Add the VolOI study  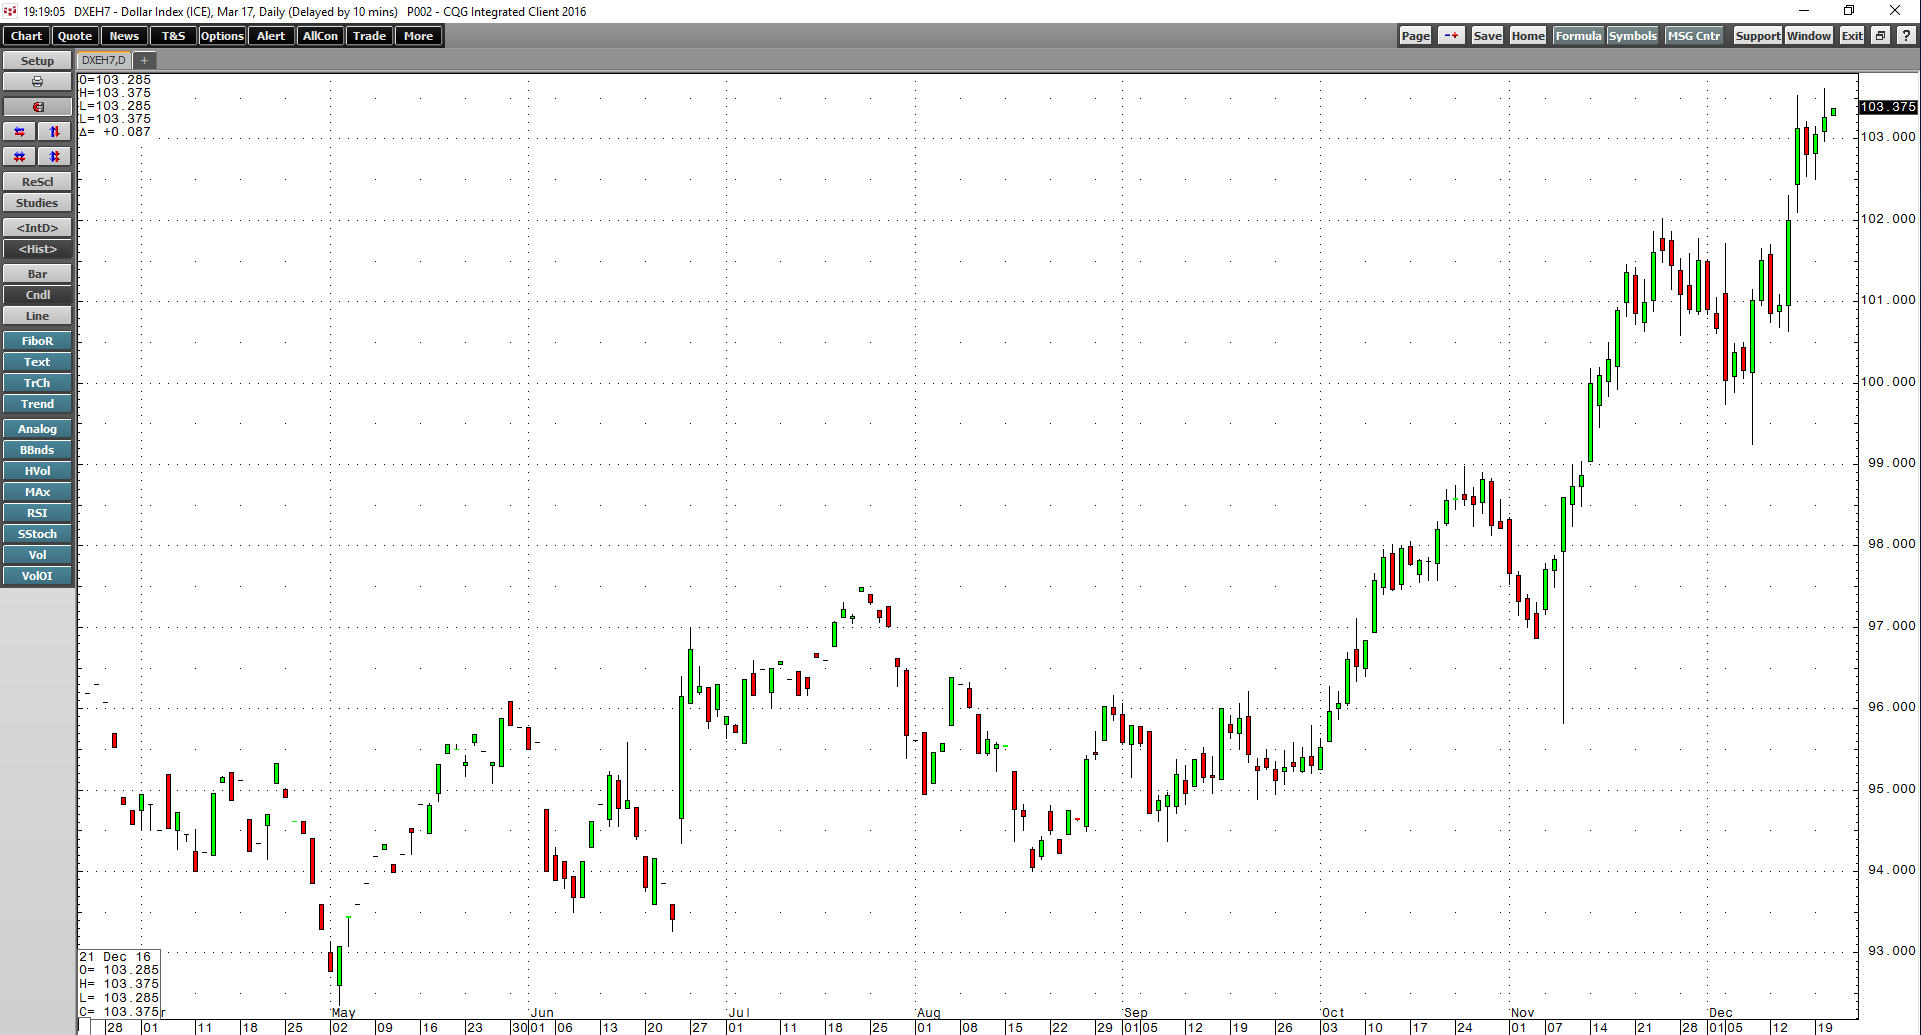coord(37,576)
